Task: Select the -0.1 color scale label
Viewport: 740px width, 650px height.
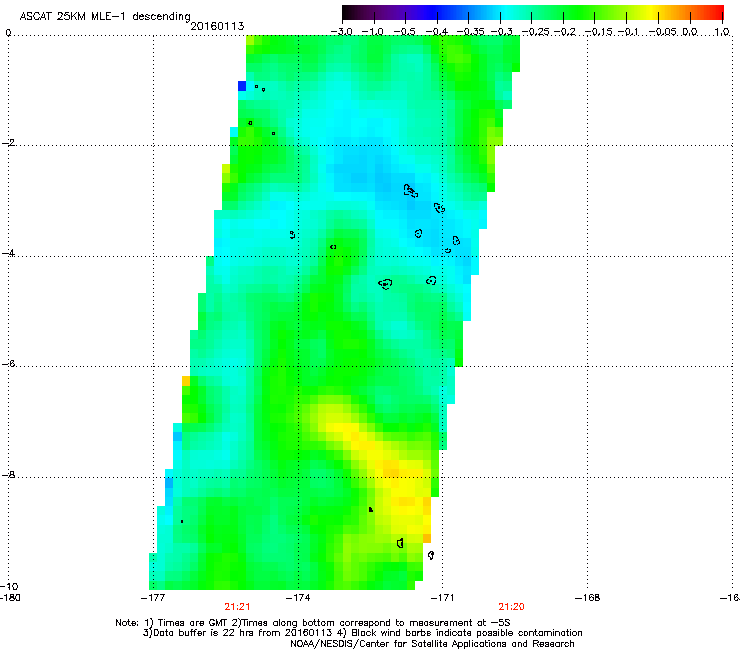Action: click(x=628, y=32)
